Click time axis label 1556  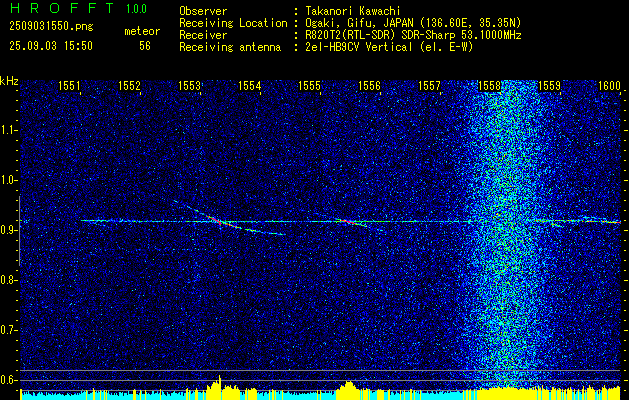pos(369,85)
